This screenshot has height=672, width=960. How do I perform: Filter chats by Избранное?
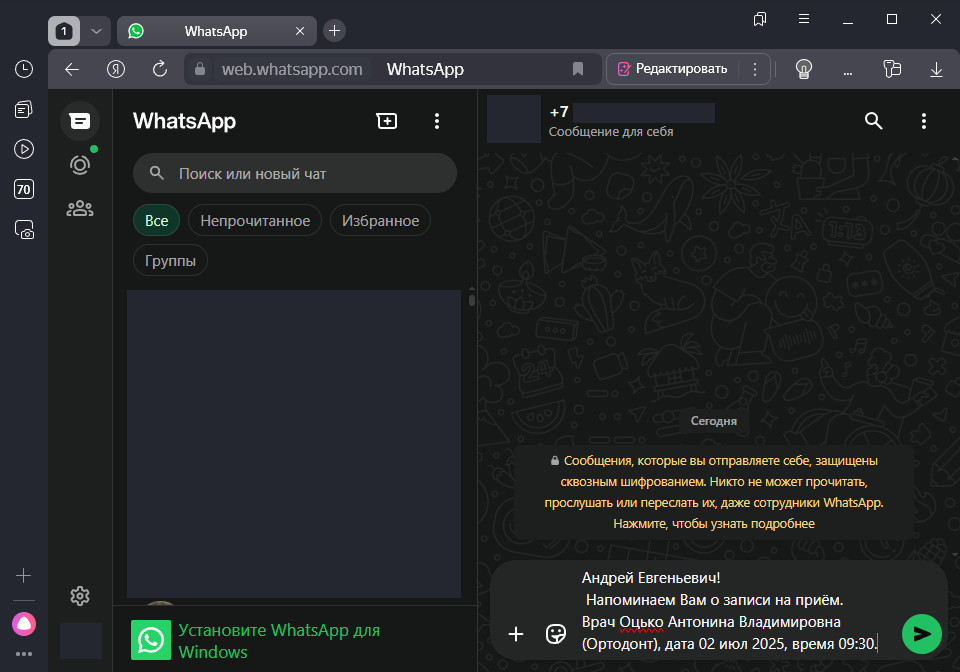click(380, 221)
